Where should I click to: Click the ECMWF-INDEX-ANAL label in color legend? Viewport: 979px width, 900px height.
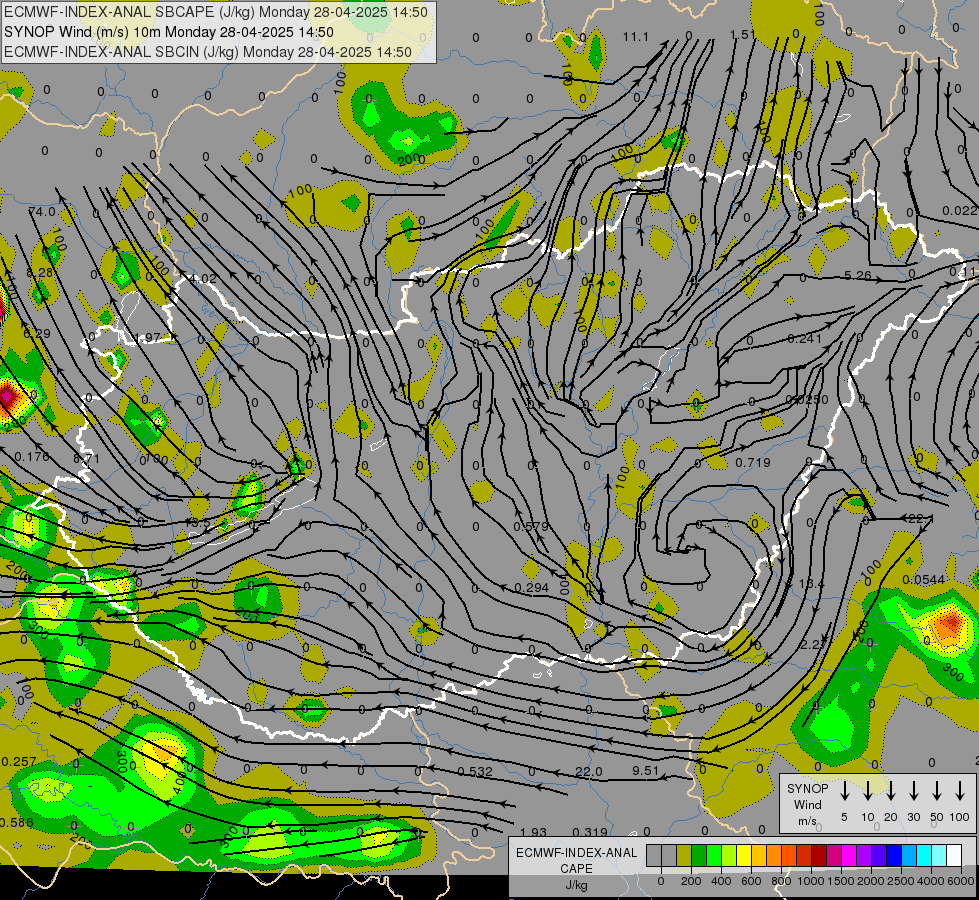coord(576,853)
